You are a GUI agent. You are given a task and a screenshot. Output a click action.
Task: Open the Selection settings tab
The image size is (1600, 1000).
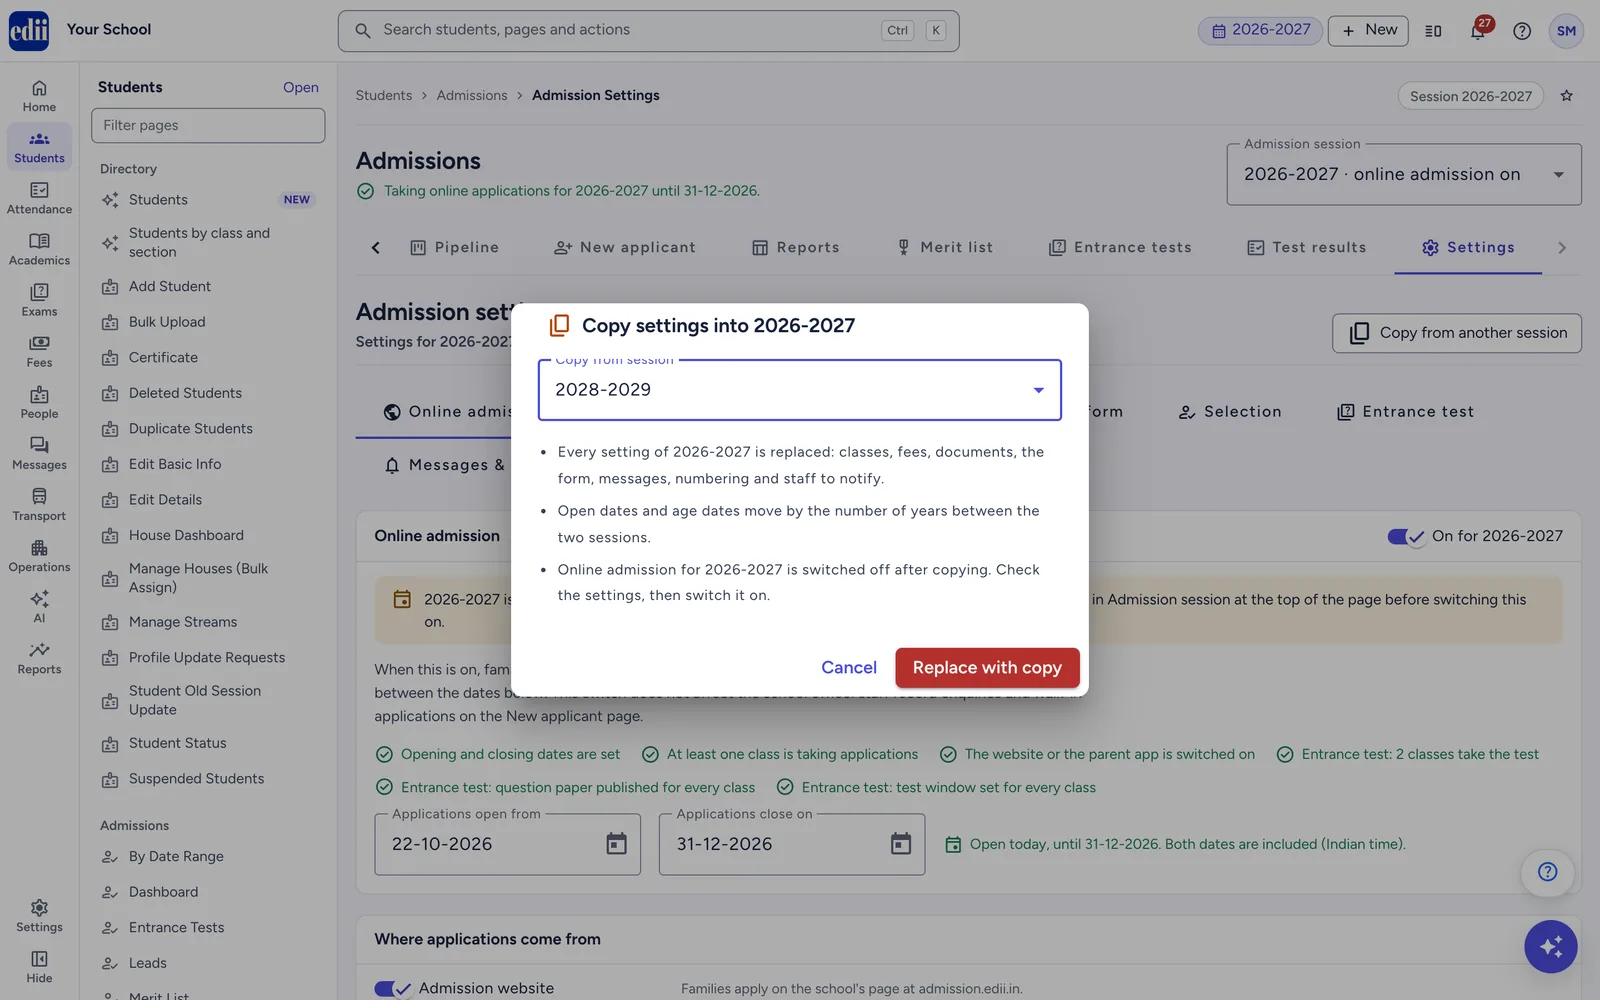pos(1230,412)
